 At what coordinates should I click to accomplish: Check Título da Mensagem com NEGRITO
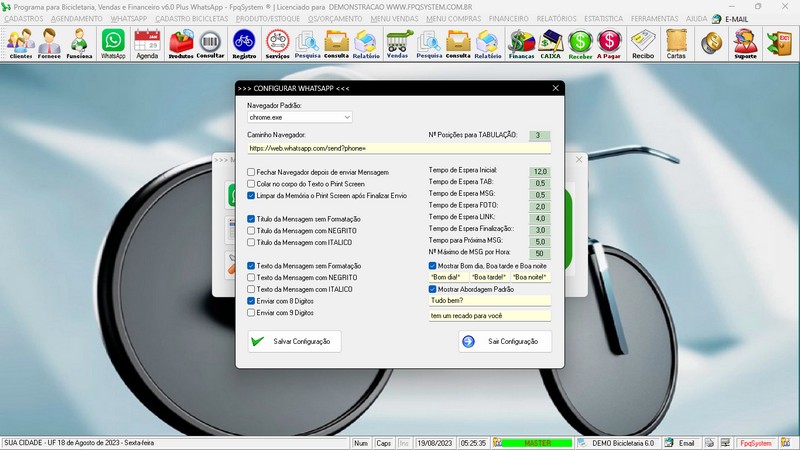pyautogui.click(x=252, y=230)
